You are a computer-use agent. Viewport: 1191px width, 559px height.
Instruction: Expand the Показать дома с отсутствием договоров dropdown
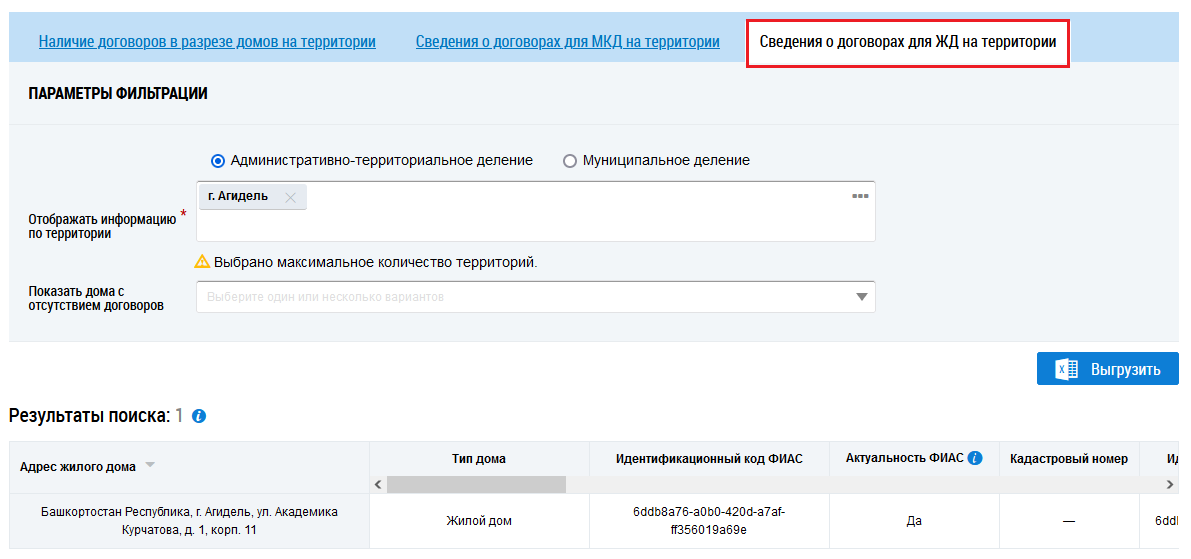point(861,297)
